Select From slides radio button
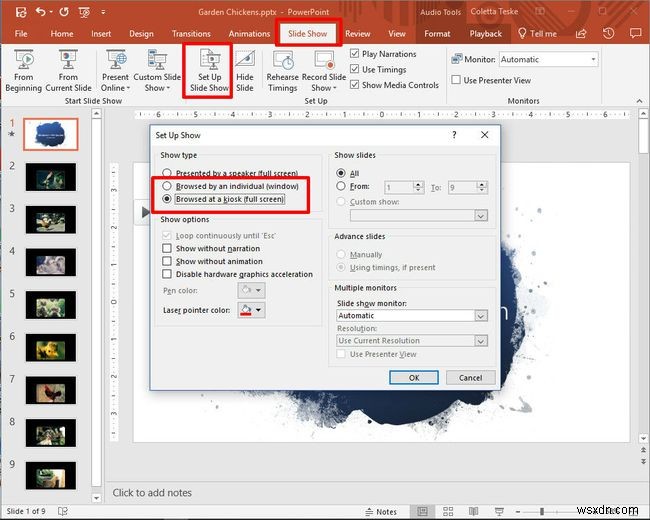The height and width of the screenshot is (520, 650). [x=341, y=186]
